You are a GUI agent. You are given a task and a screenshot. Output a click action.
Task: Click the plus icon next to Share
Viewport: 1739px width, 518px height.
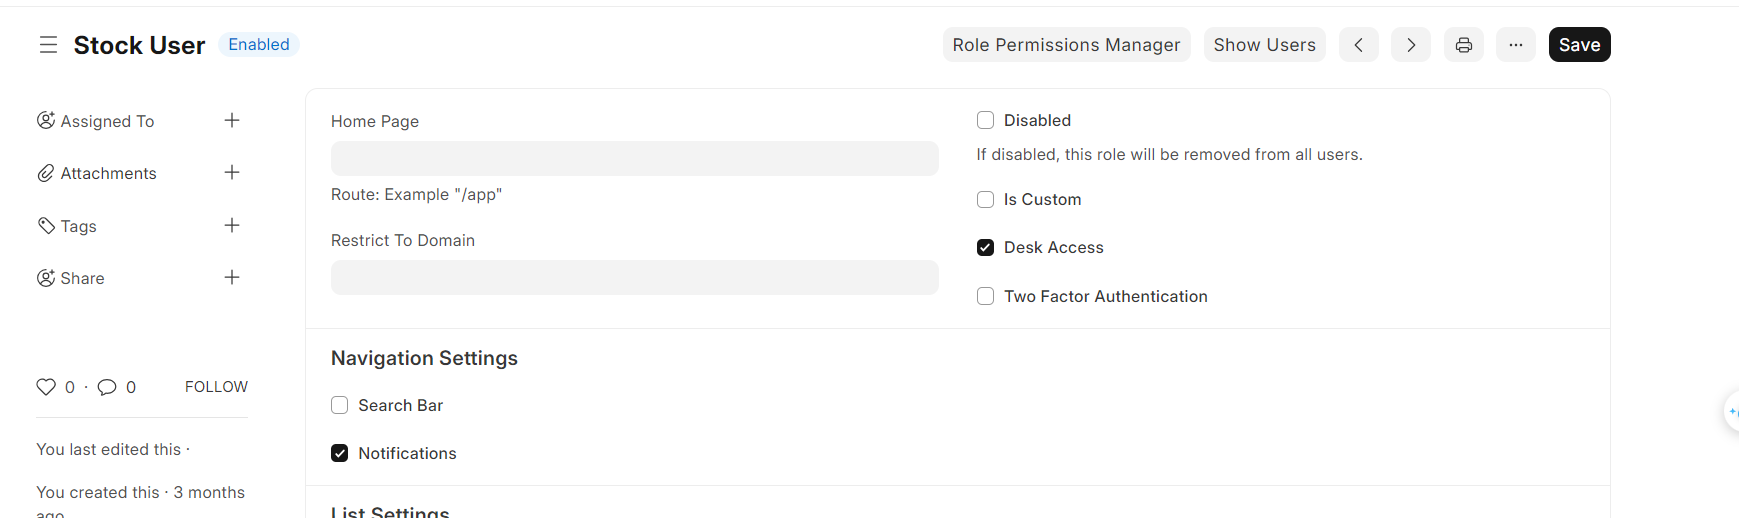232,278
